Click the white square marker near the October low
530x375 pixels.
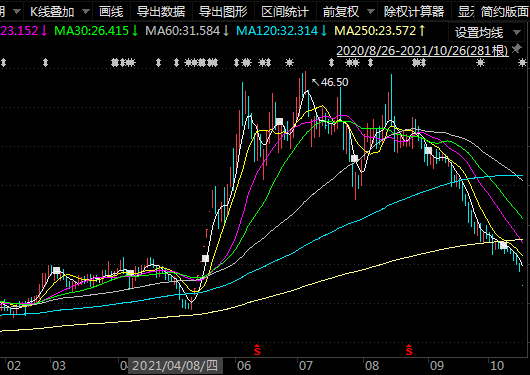point(504,245)
